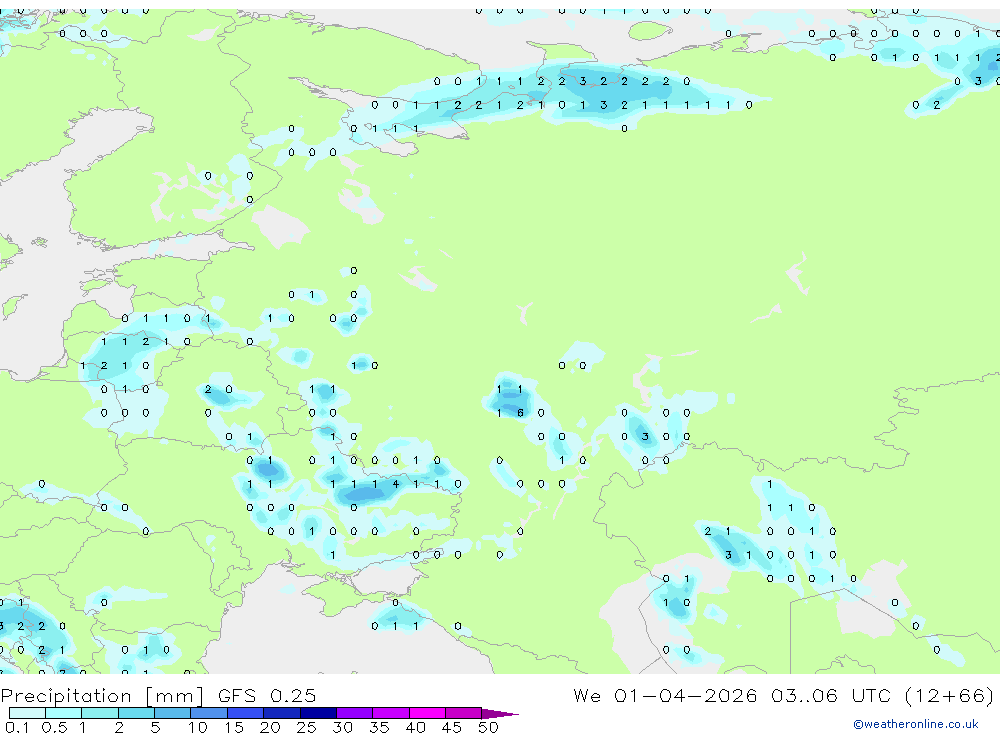Click the "15" legend scale label
1000x733 pixels.
click(x=234, y=727)
